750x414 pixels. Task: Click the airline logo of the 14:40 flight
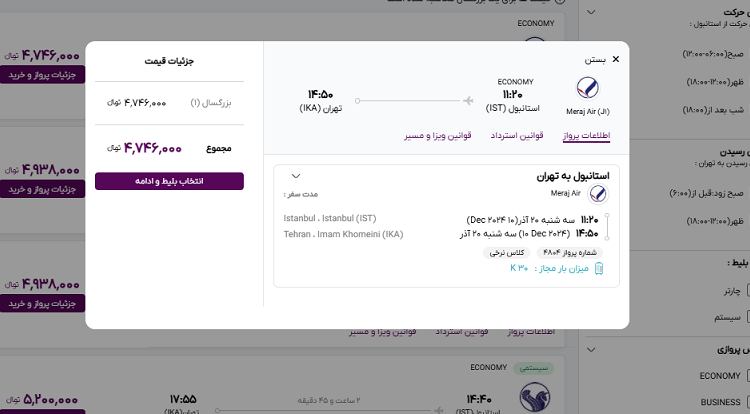click(534, 398)
